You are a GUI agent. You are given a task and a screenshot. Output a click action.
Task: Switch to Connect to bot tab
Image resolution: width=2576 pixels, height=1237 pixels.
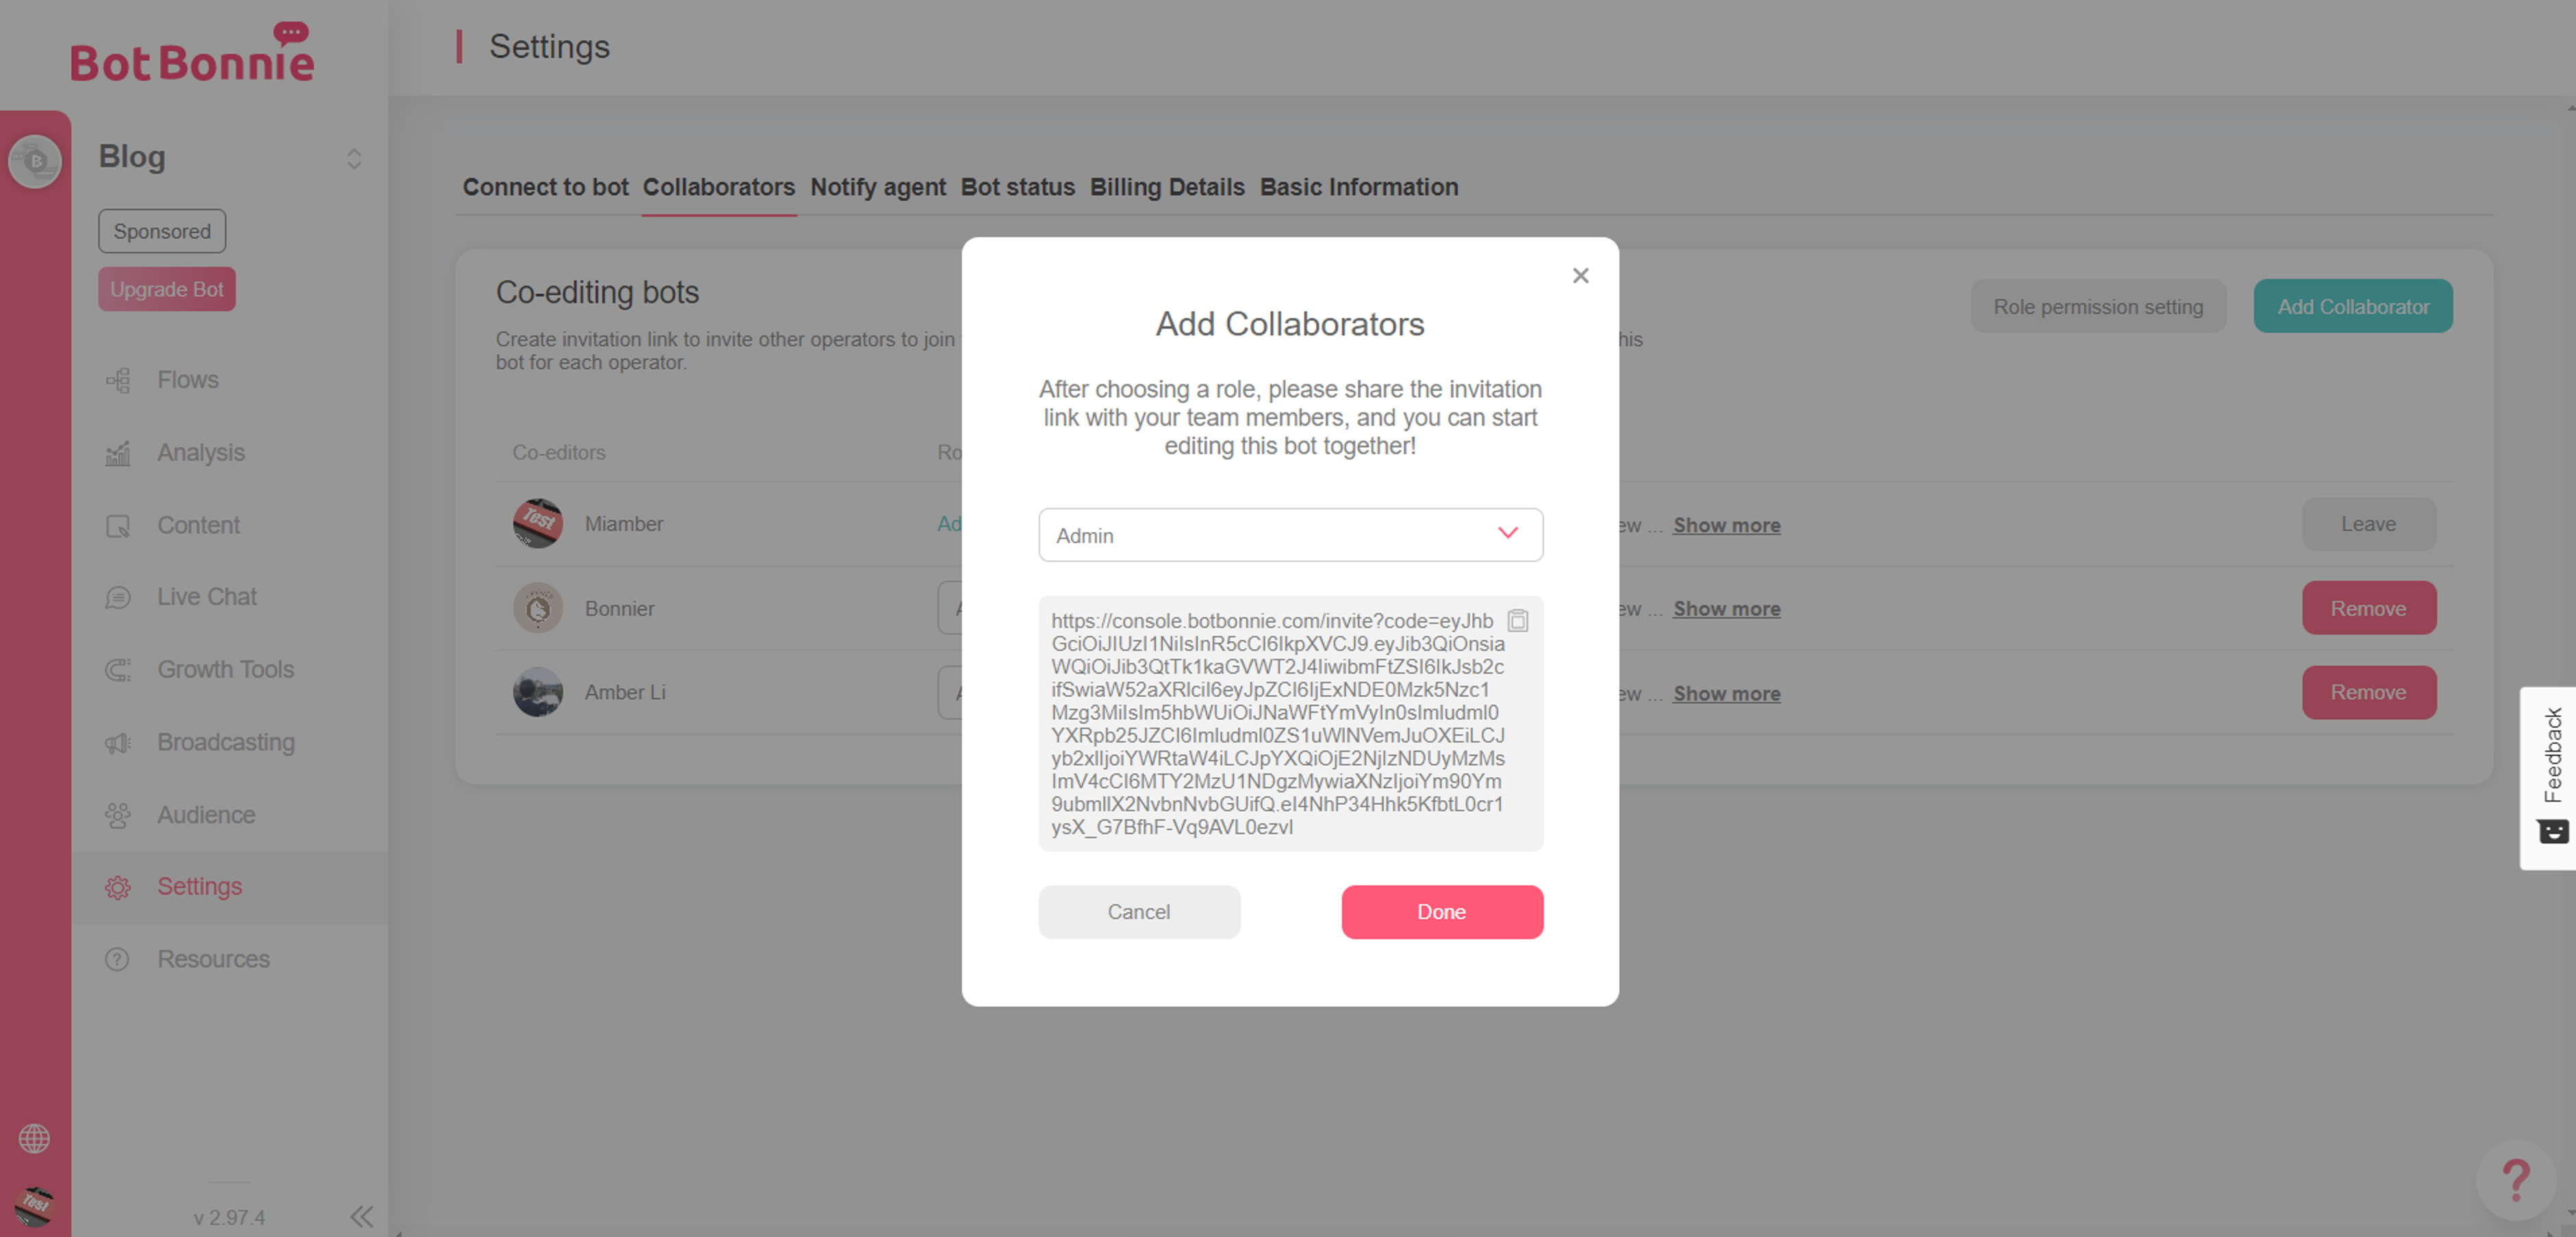(x=545, y=187)
